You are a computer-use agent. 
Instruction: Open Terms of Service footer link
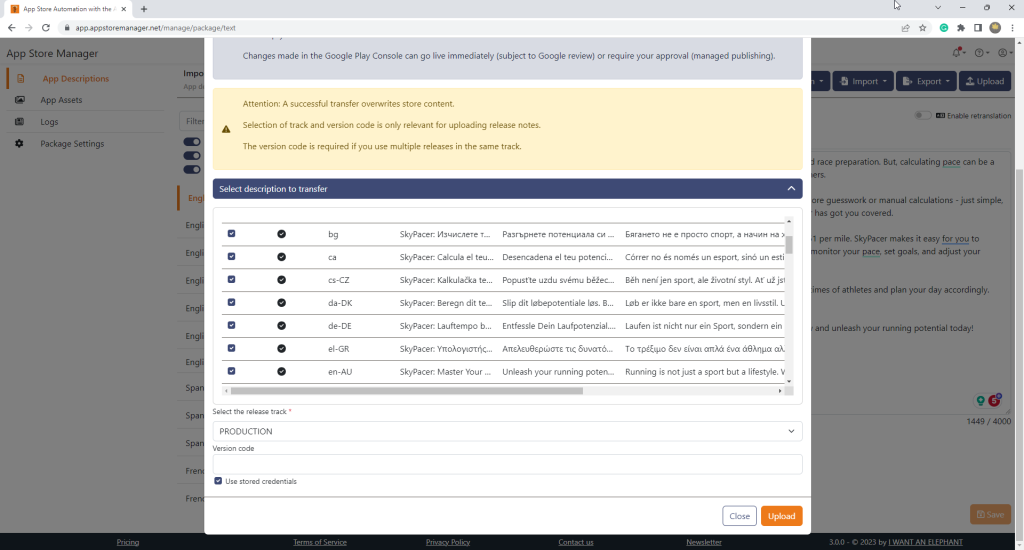tap(319, 542)
